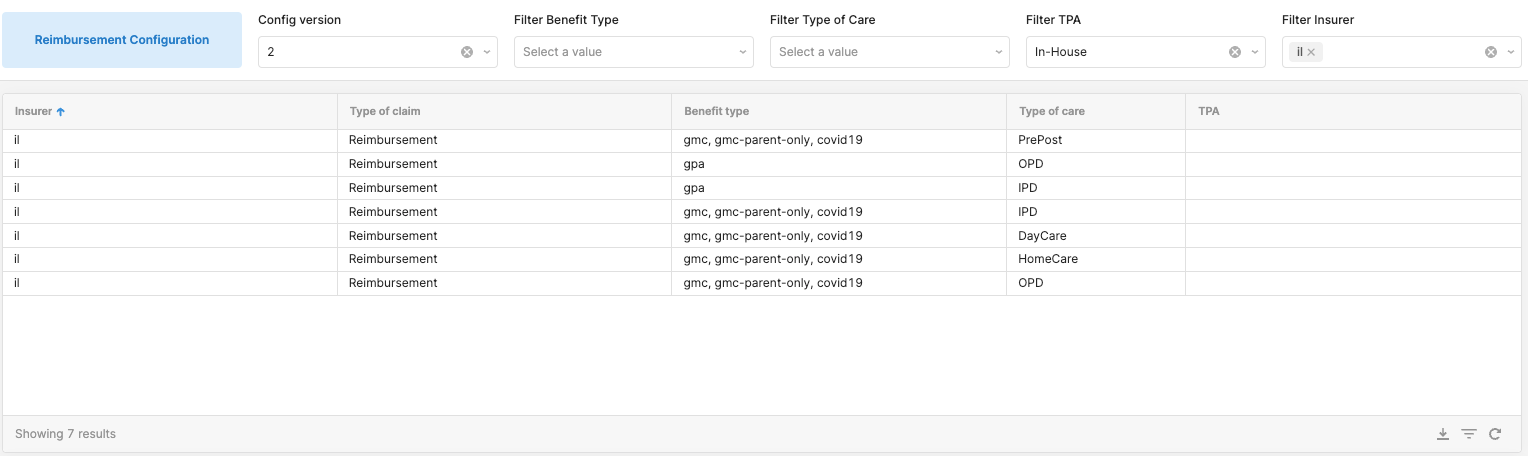This screenshot has width=1528, height=456.
Task: Open the Filter Benefit Type dropdown
Action: coord(634,52)
